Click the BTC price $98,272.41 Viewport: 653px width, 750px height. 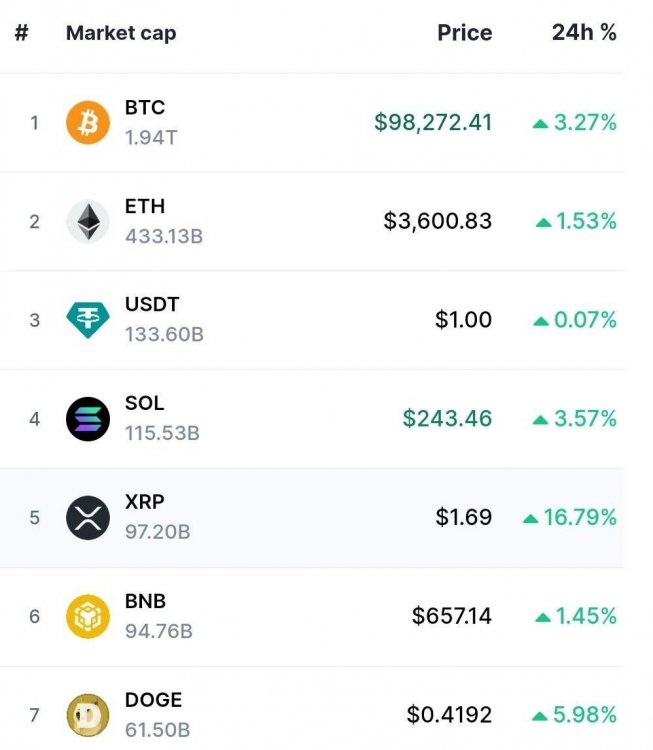[433, 122]
